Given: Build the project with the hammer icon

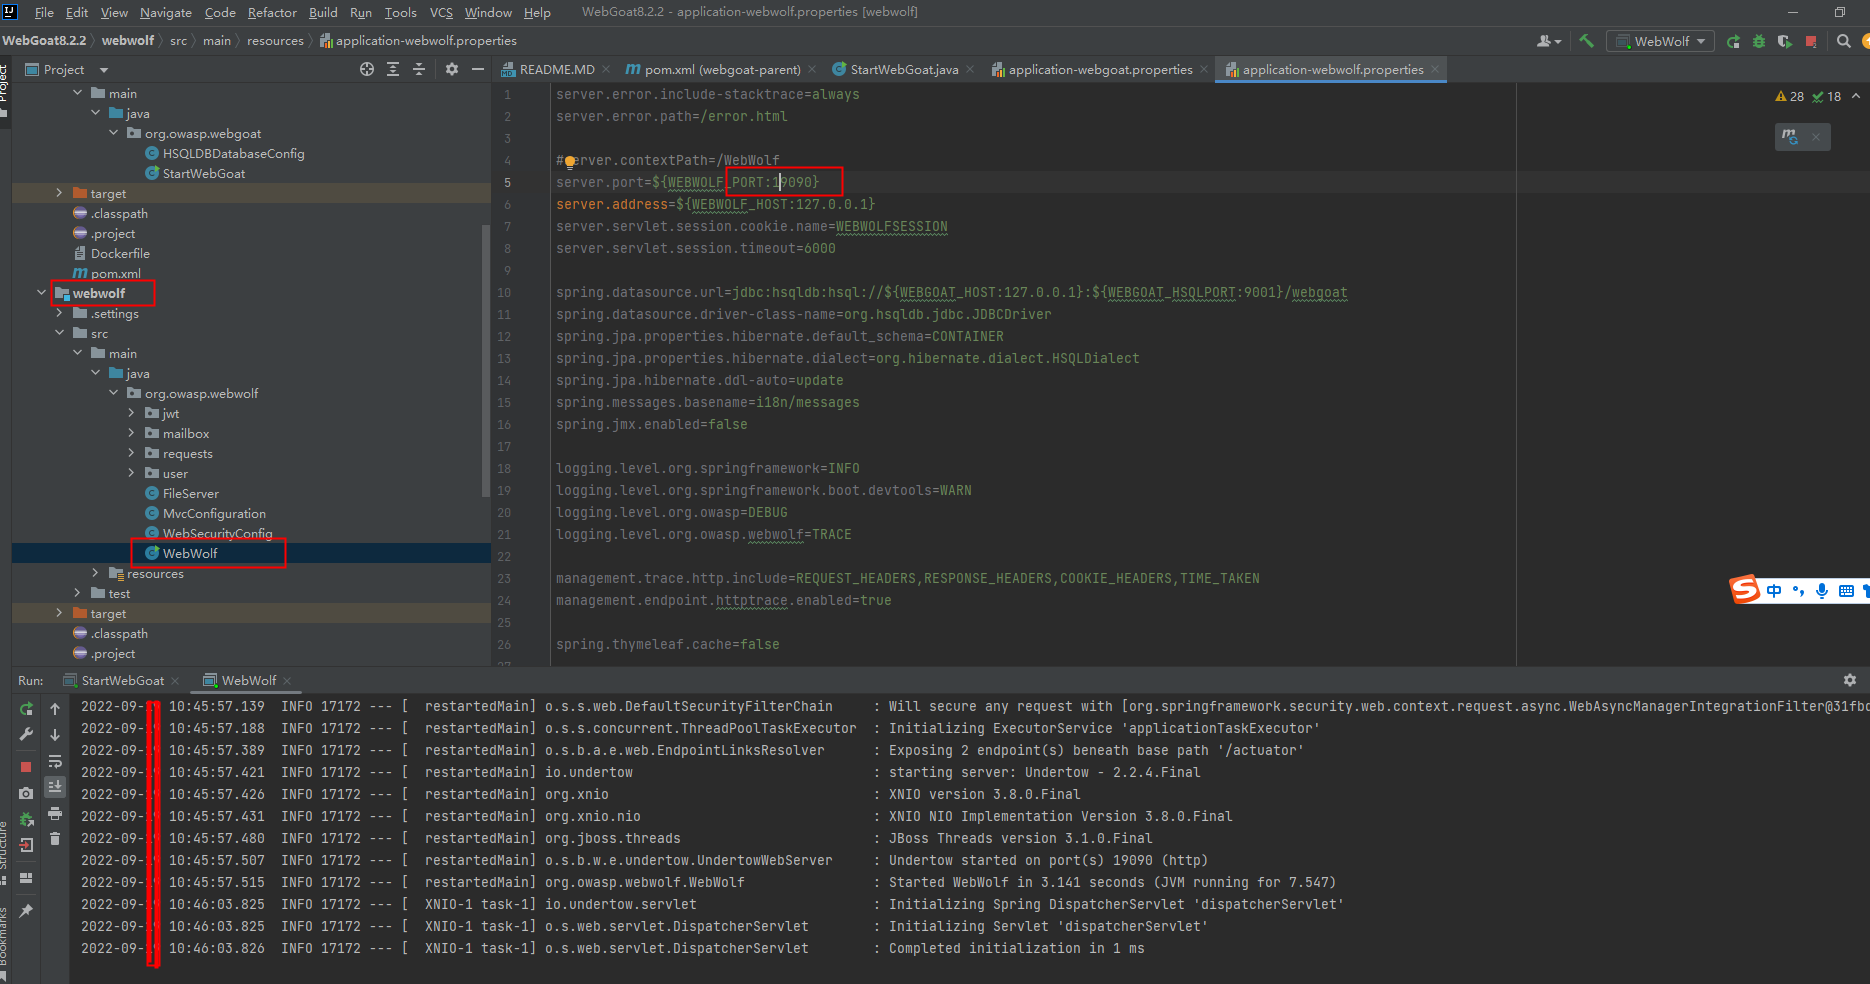Looking at the screenshot, I should pyautogui.click(x=1587, y=41).
